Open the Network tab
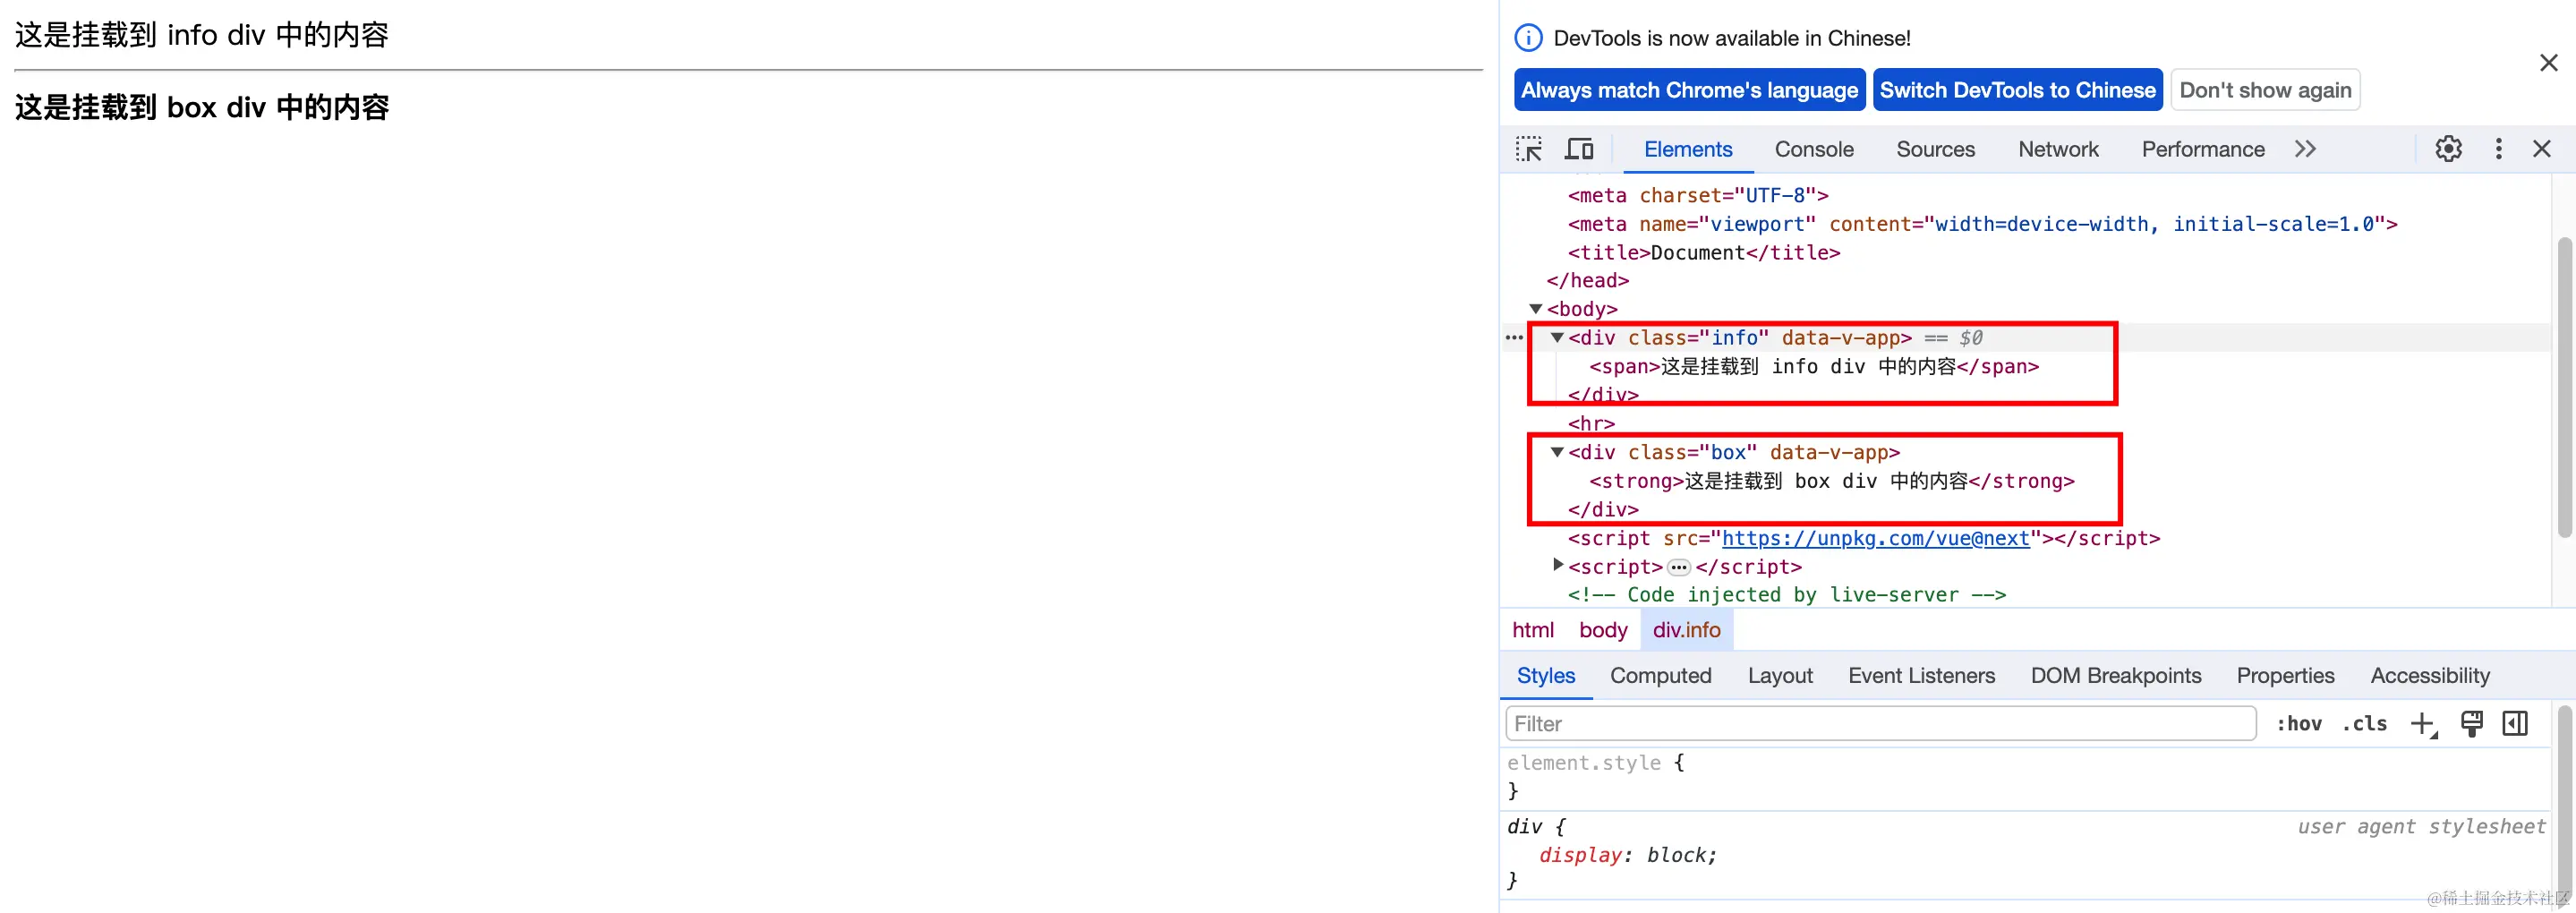 (2058, 149)
